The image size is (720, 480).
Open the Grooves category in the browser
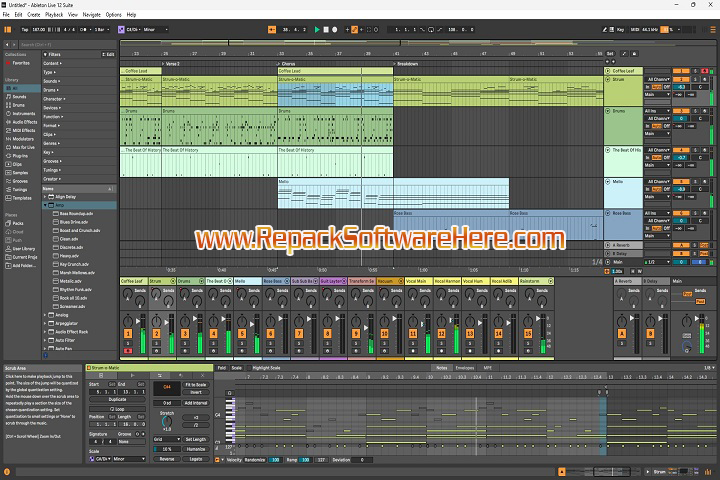[x=20, y=181]
